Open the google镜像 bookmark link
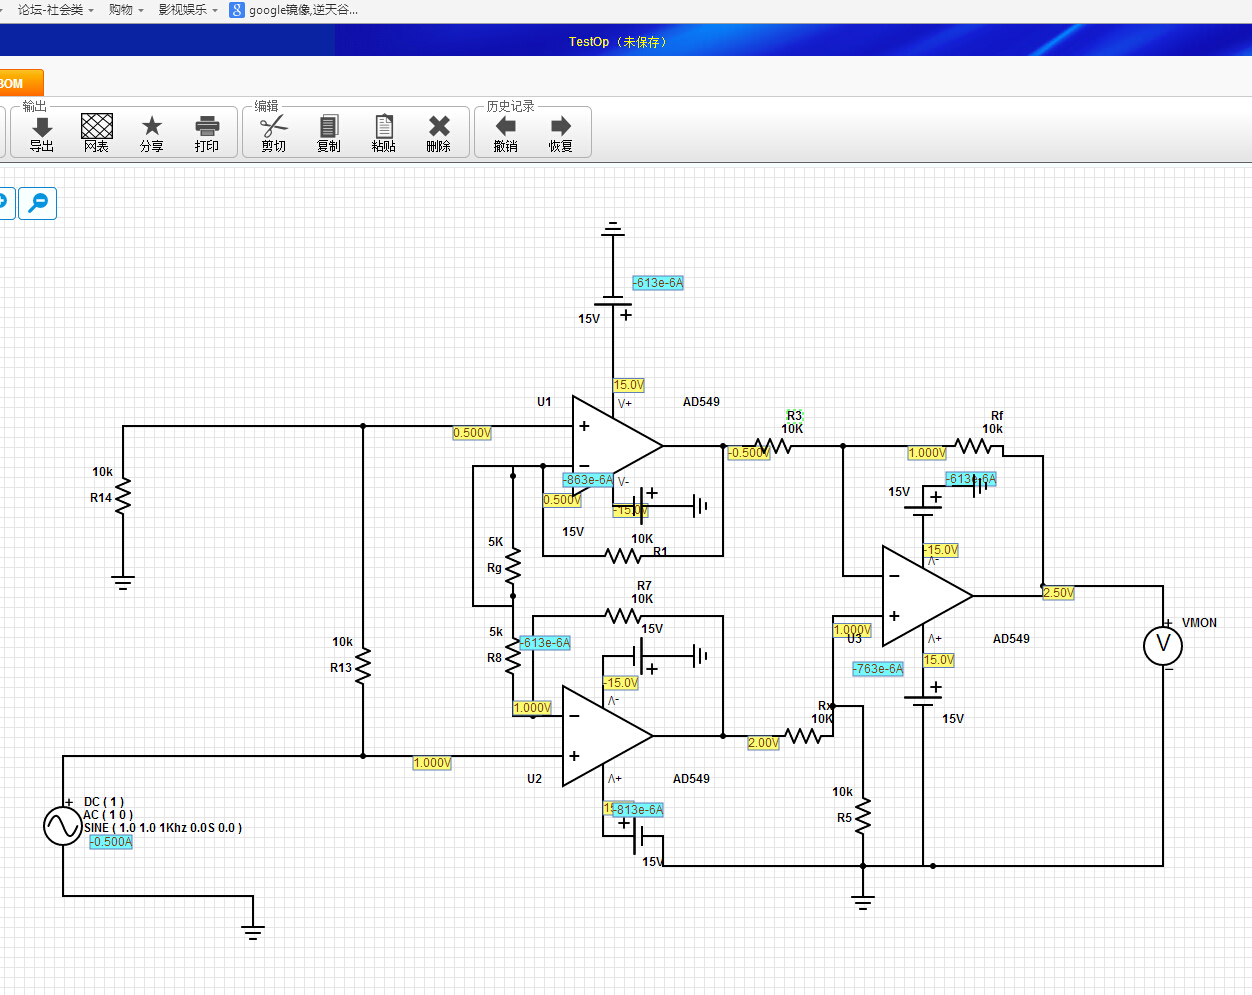1252x995 pixels. (294, 10)
